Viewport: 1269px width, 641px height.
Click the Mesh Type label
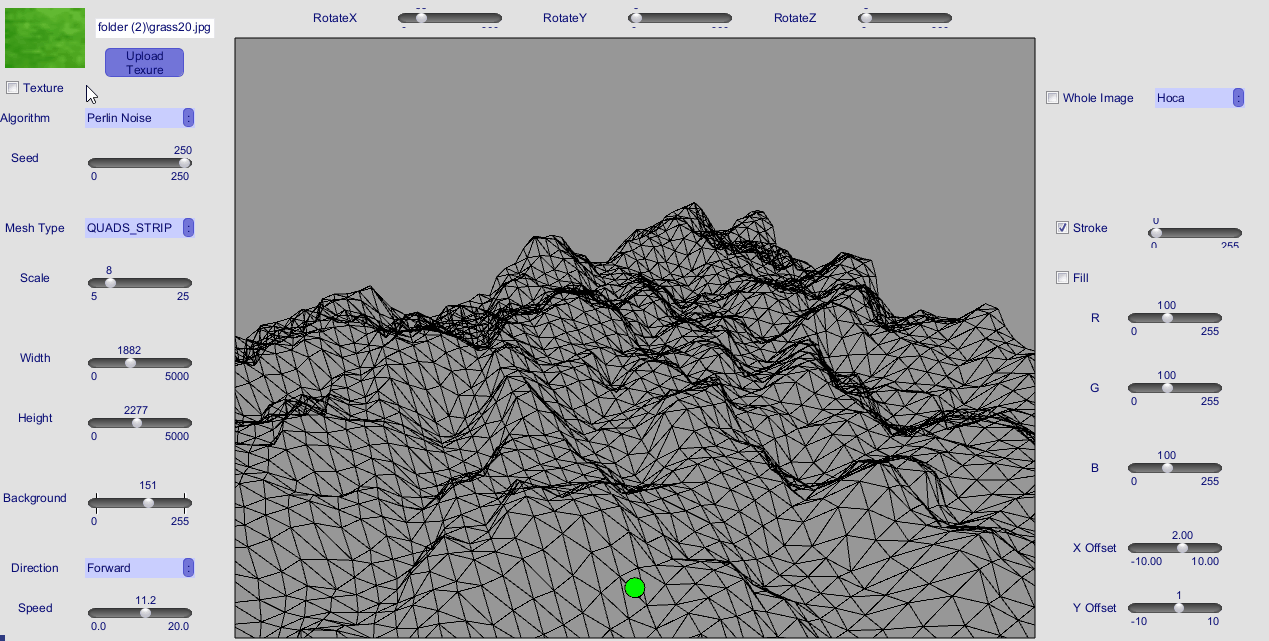pos(35,228)
